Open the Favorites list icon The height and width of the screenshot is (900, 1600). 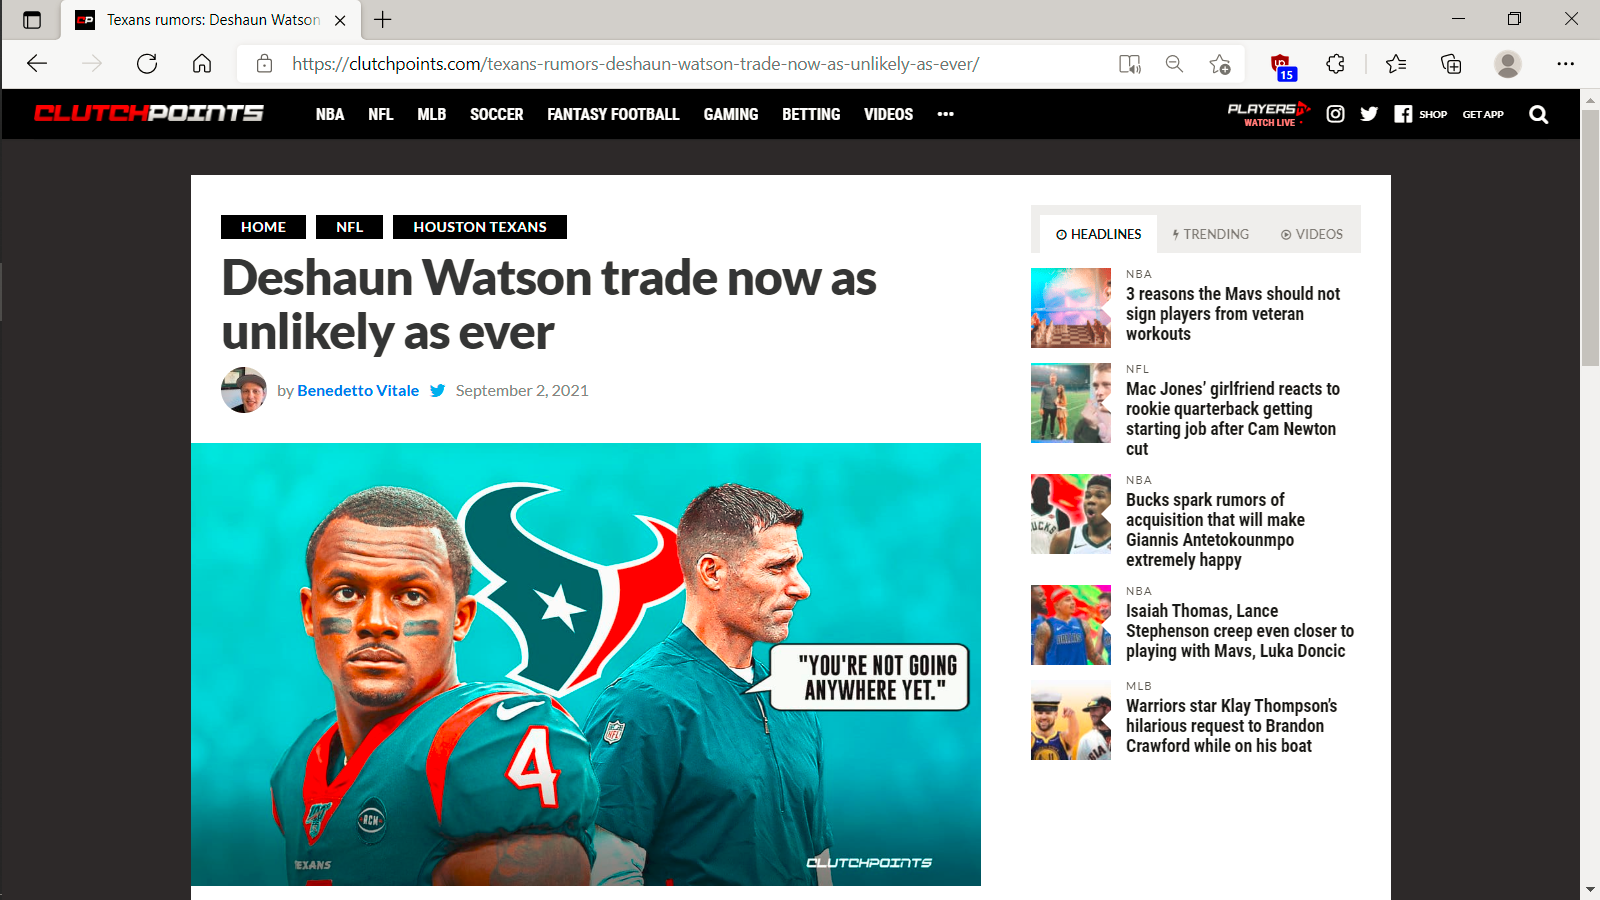tap(1396, 64)
